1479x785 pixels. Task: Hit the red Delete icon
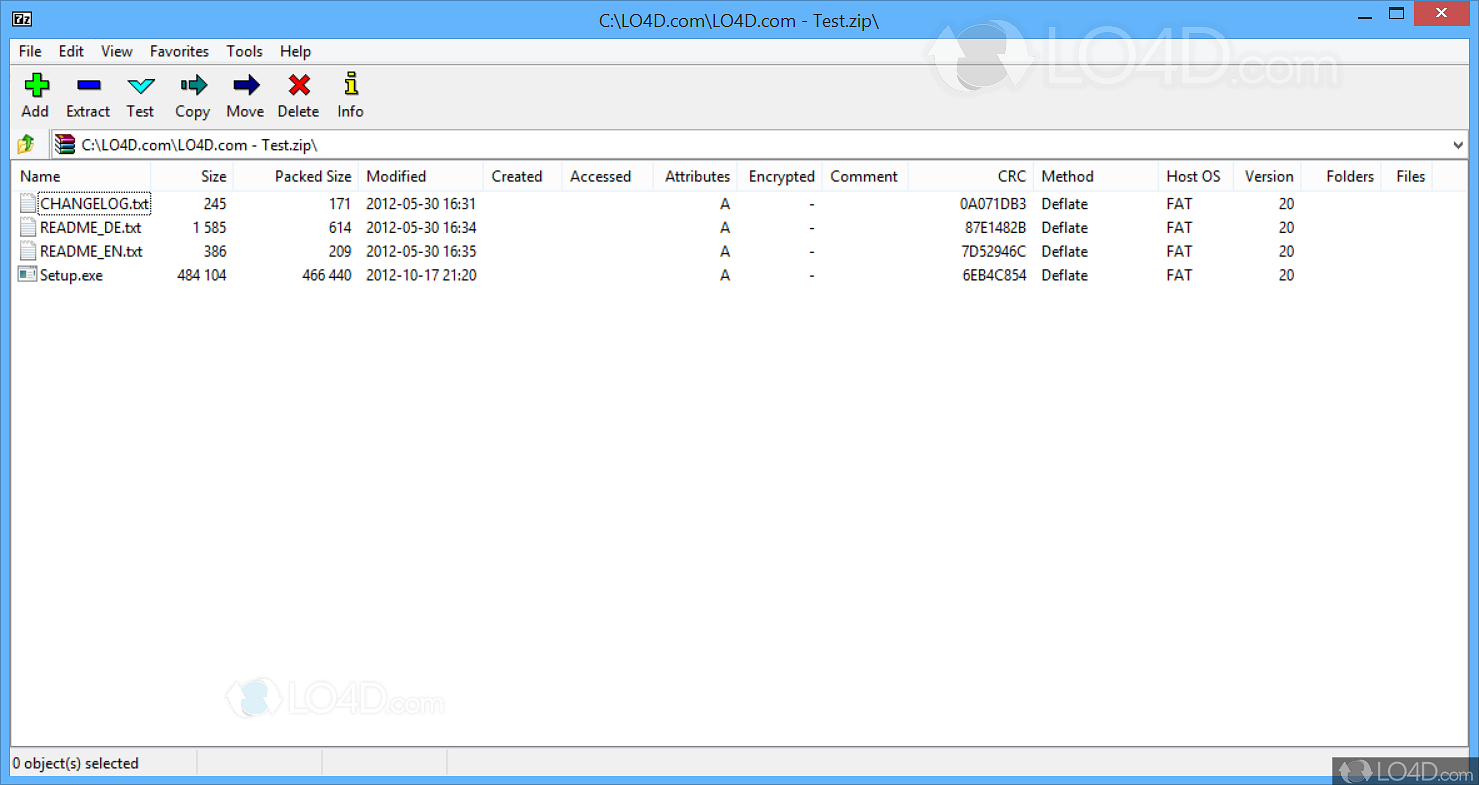[x=298, y=86]
